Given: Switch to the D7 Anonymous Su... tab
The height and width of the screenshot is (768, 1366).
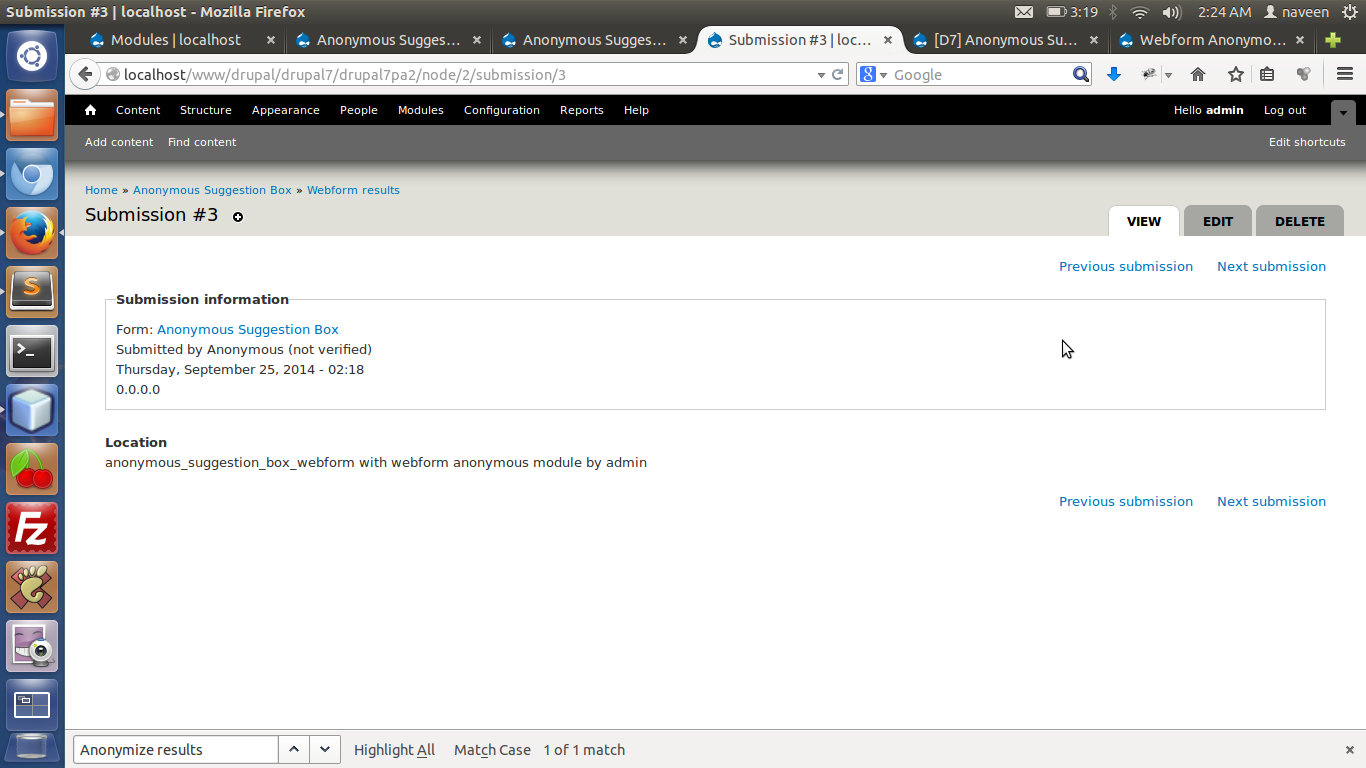Looking at the screenshot, I should (1005, 40).
